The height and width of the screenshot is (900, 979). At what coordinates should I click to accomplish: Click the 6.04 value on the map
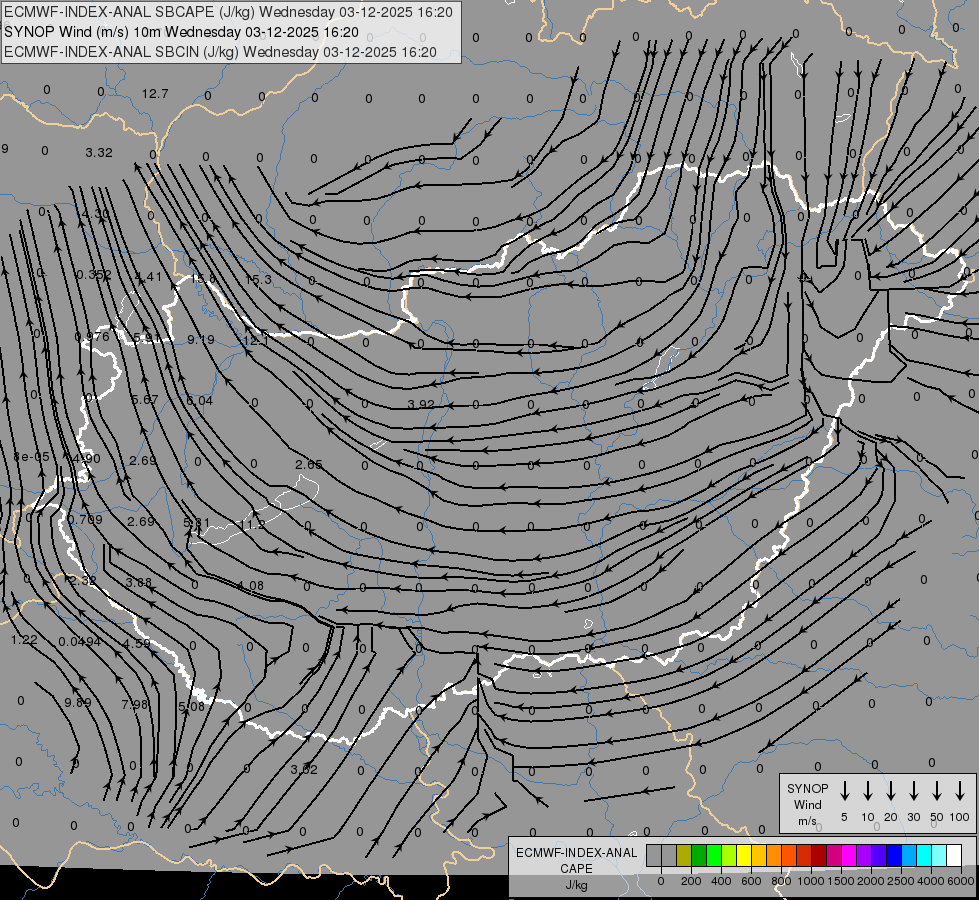(200, 400)
